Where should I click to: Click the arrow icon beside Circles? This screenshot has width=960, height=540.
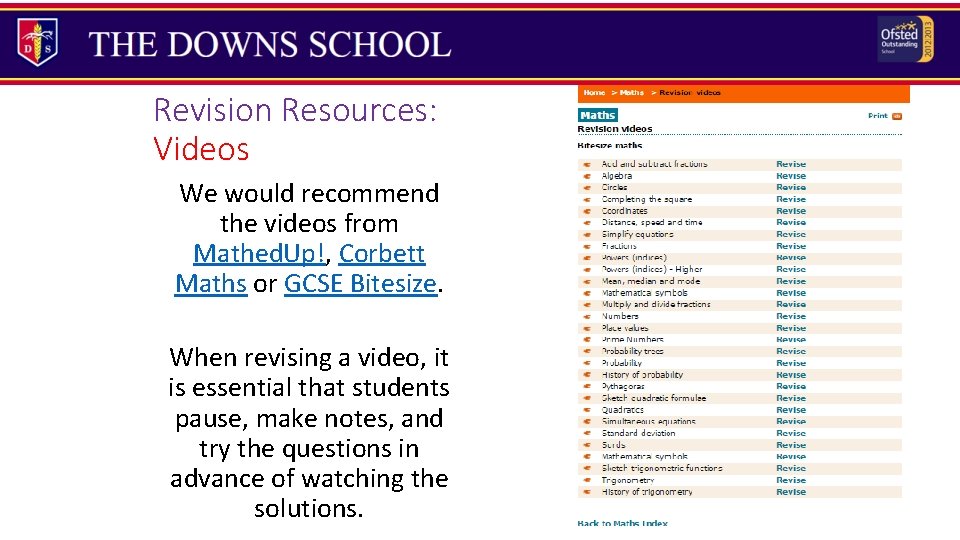(587, 188)
